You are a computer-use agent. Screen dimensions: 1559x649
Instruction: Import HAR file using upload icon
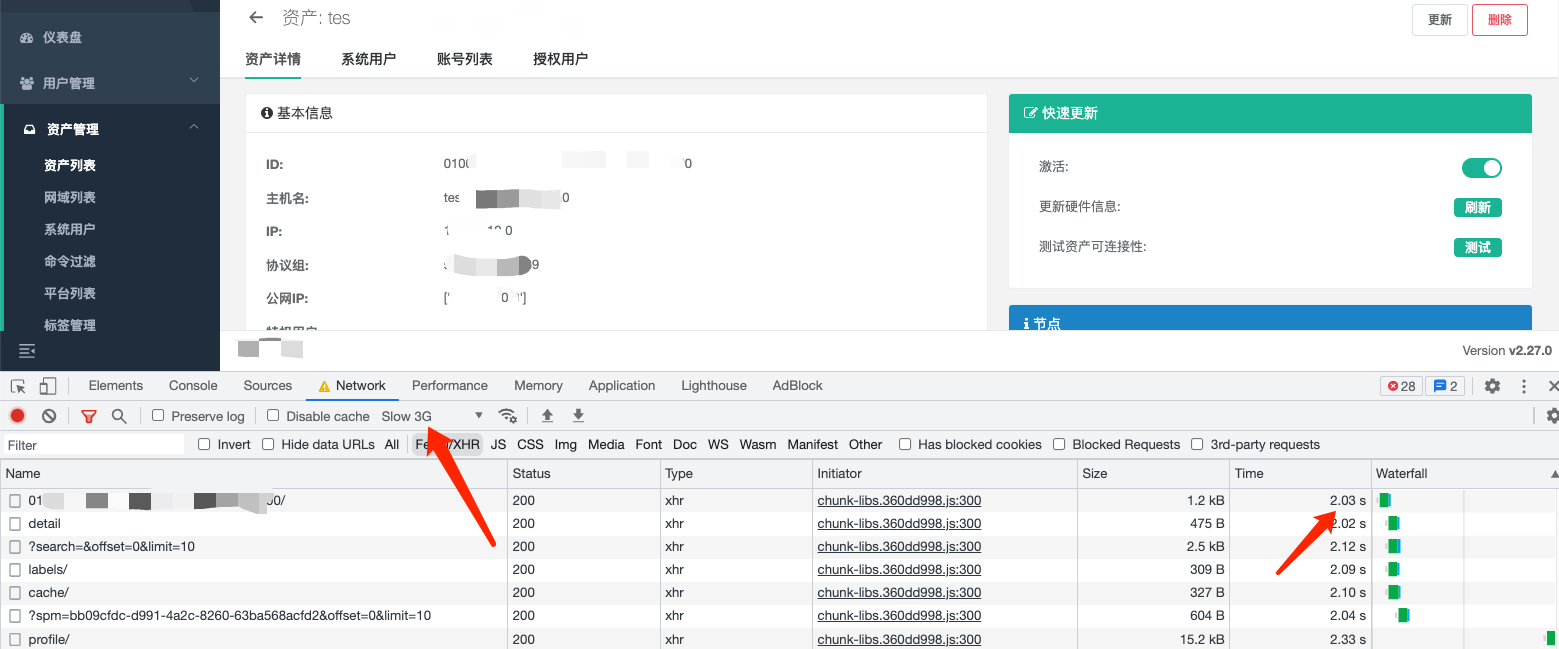546,414
